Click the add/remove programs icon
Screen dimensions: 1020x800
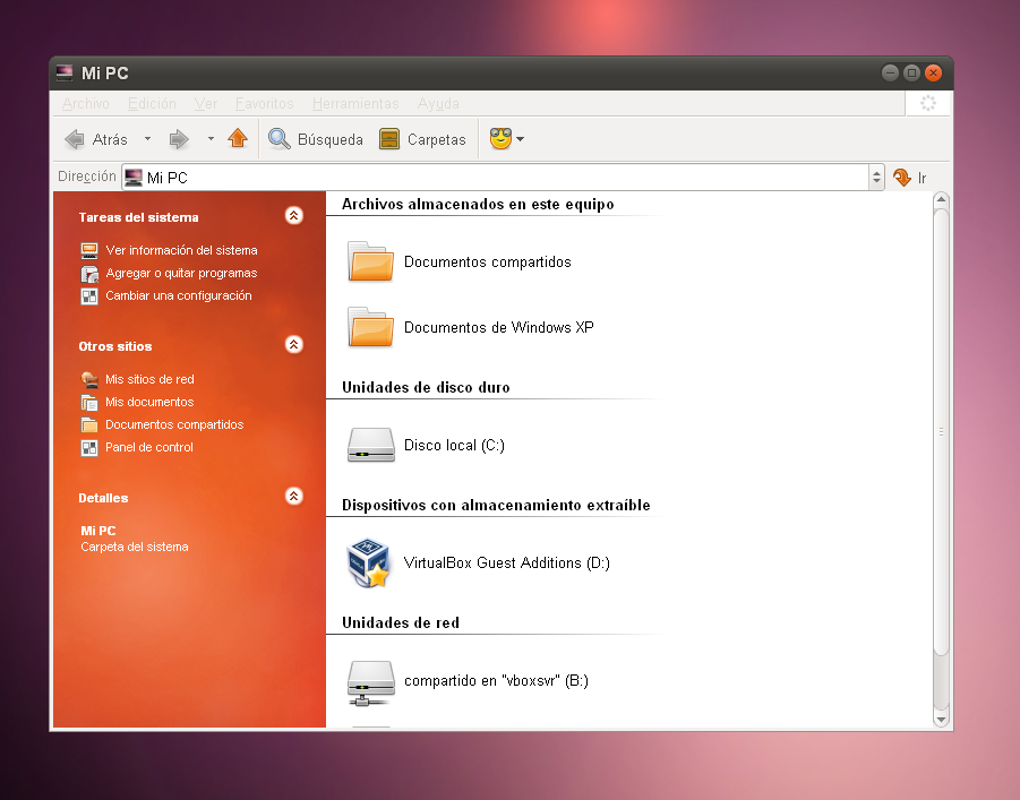point(89,274)
